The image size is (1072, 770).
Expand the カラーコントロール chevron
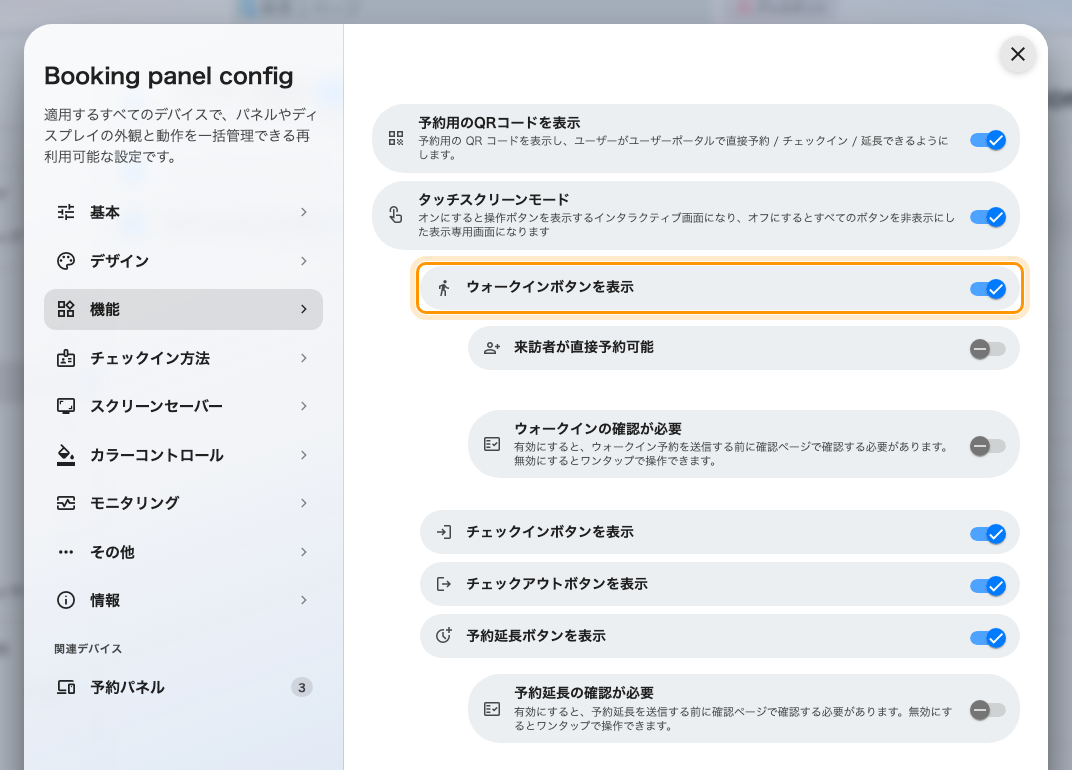(304, 455)
